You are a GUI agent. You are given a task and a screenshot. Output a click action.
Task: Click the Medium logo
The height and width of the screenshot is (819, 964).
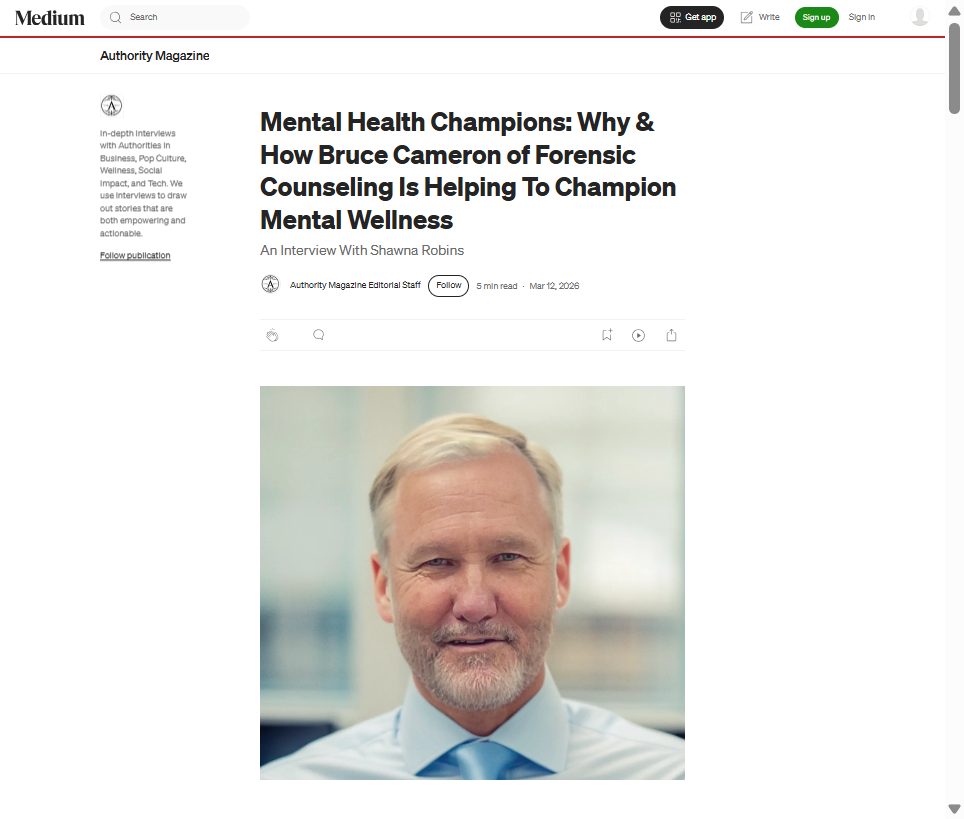coord(50,17)
